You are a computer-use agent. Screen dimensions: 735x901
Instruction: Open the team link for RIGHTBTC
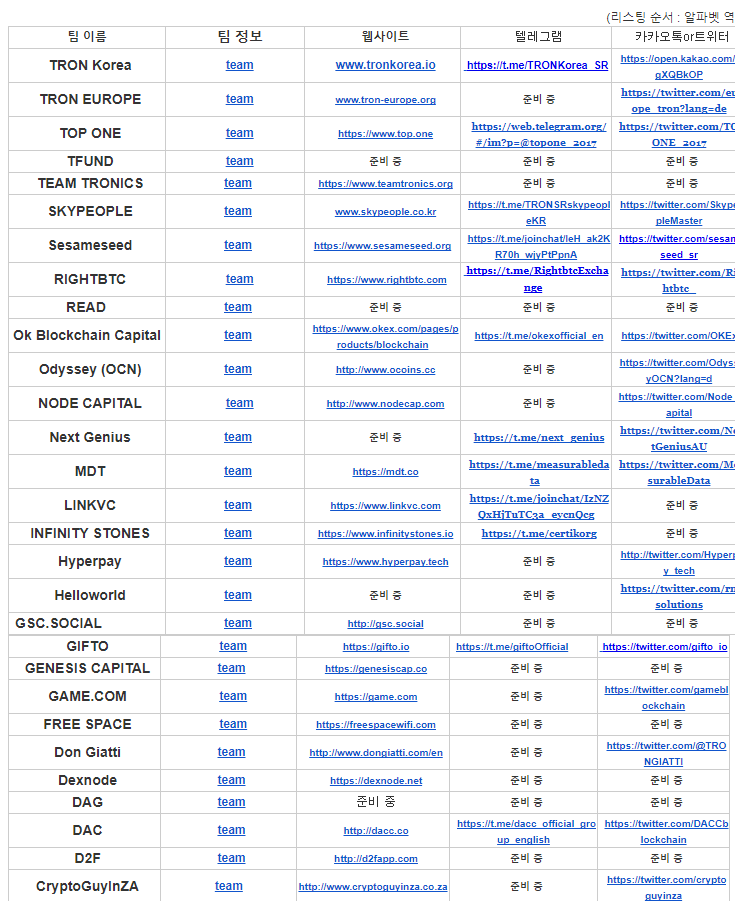[240, 279]
